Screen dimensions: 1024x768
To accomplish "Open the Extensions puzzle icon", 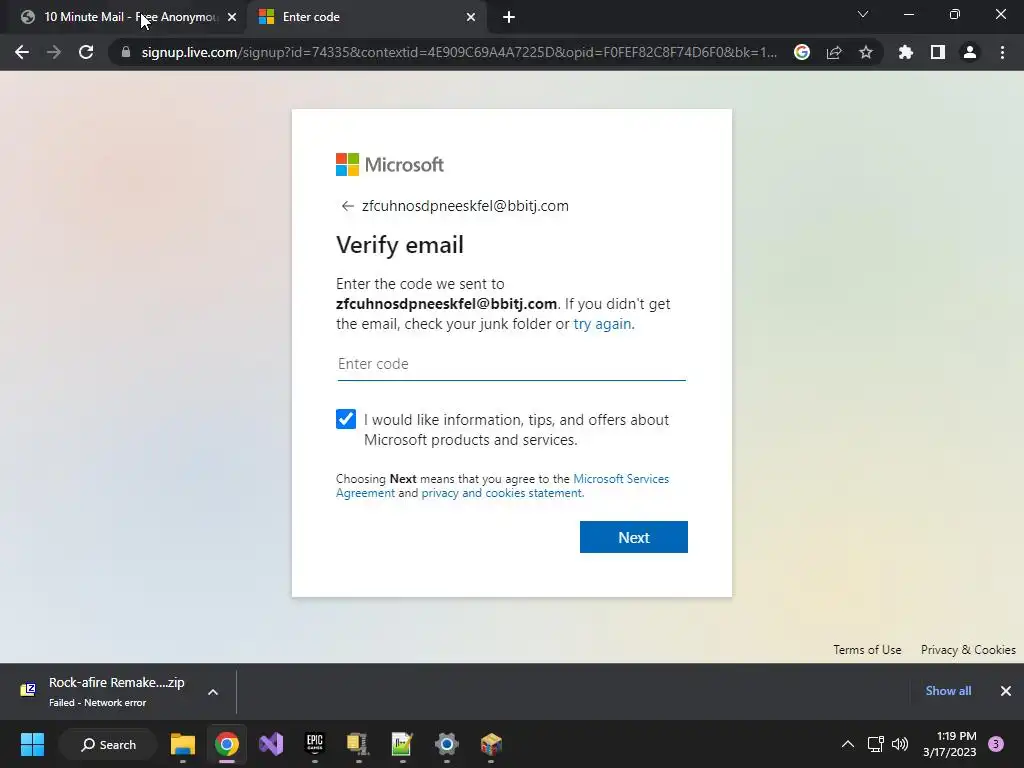I will pos(906,52).
